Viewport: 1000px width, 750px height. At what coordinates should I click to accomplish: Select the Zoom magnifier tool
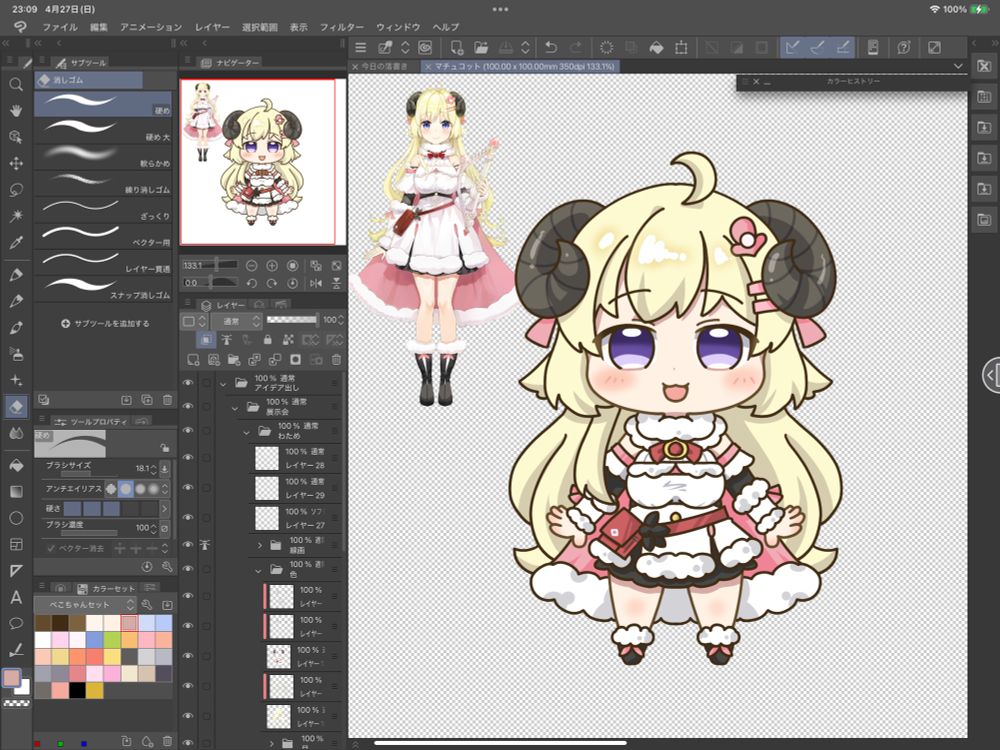16,84
